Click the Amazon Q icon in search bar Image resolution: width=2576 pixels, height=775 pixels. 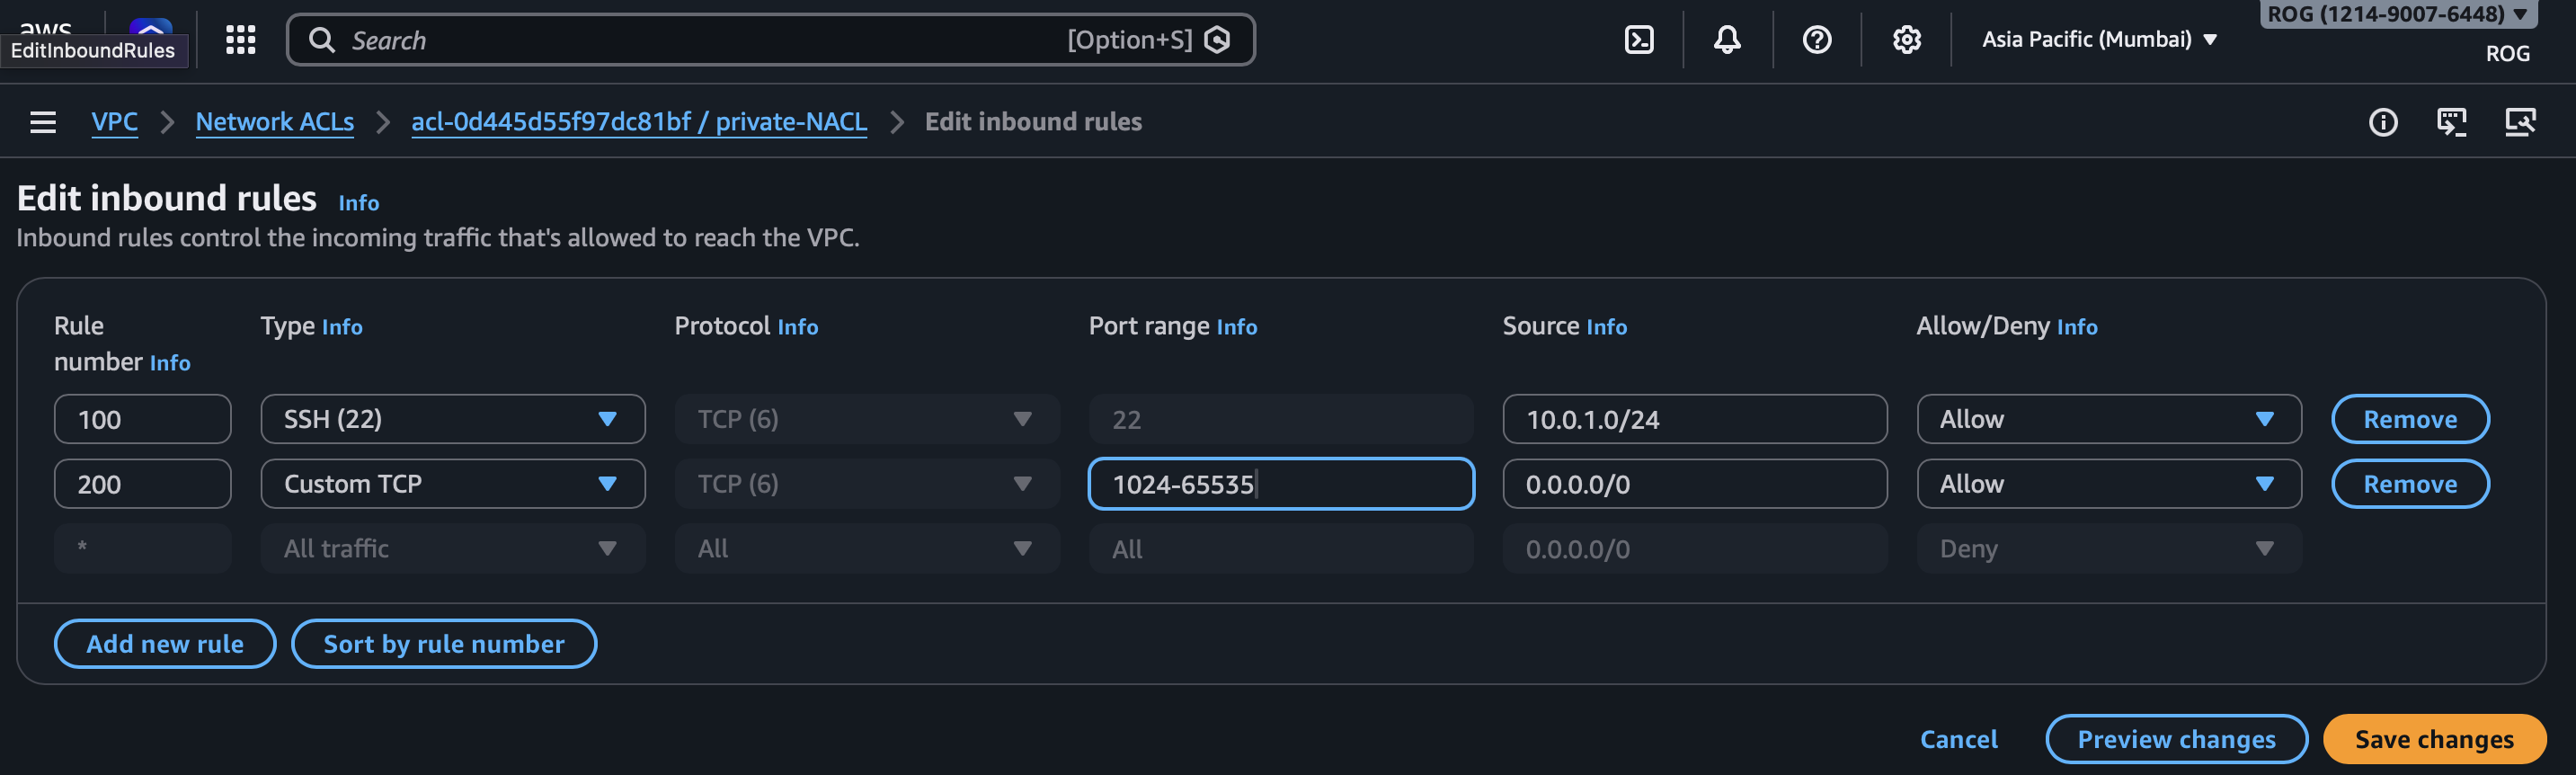pos(1217,40)
